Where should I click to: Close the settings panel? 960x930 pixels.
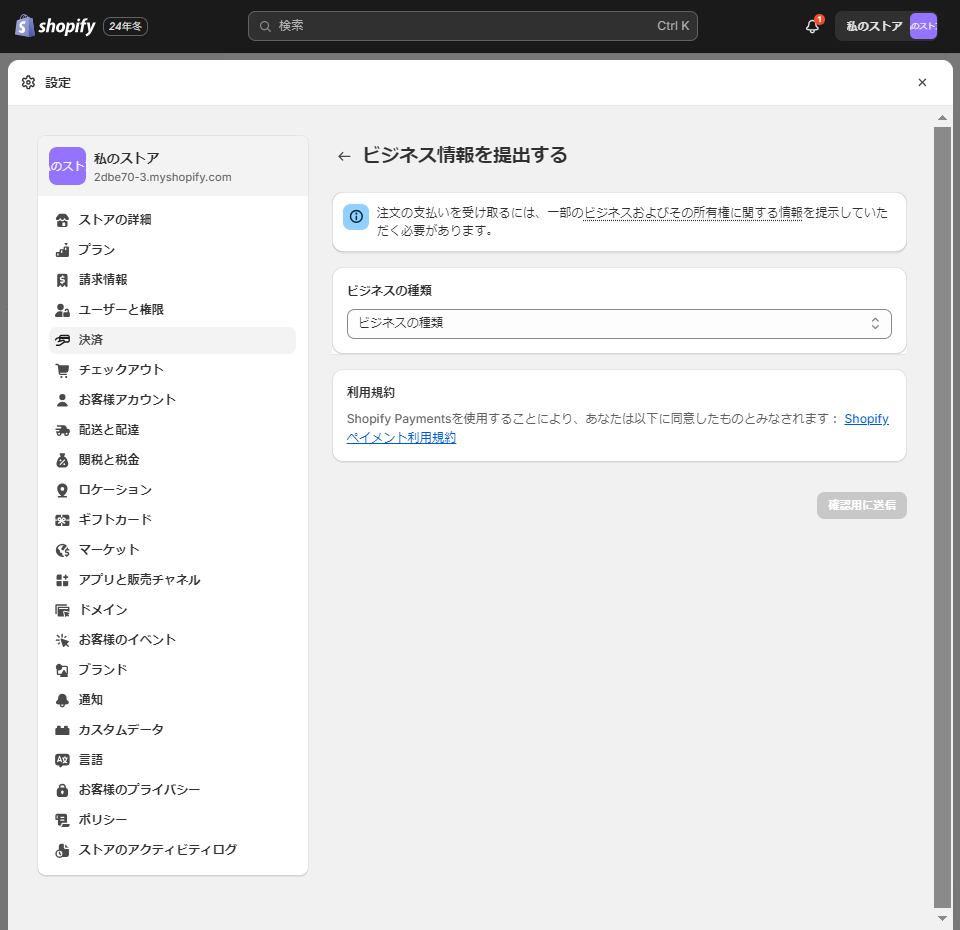pos(922,82)
